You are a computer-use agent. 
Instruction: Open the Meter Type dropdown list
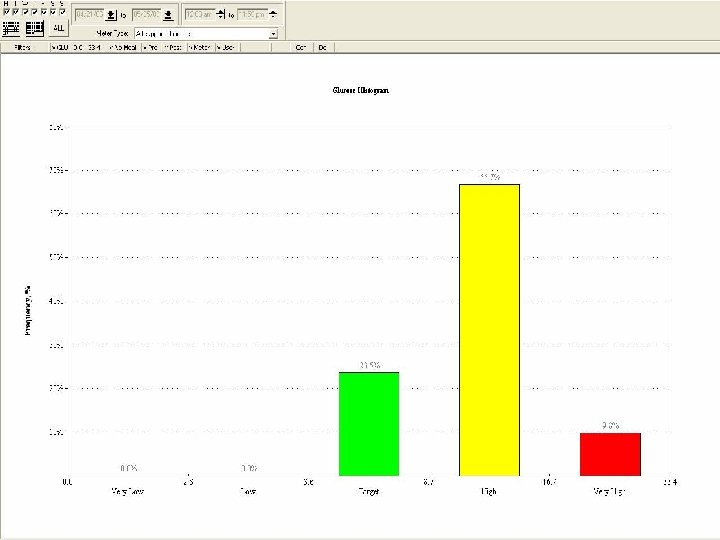(x=274, y=34)
